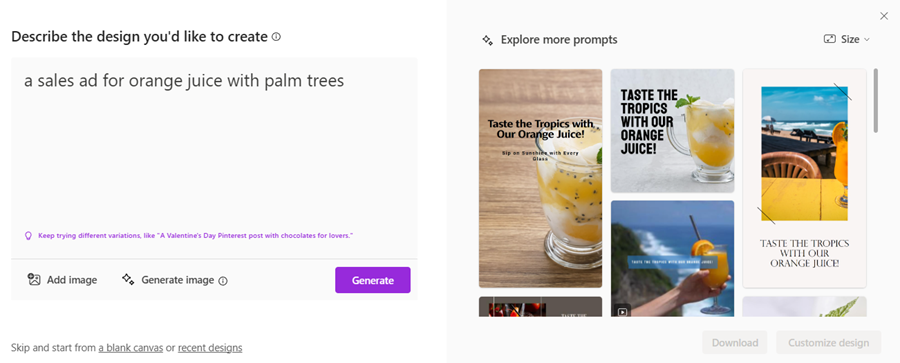Open the recent designs link
The width and height of the screenshot is (900, 363).
pos(210,347)
